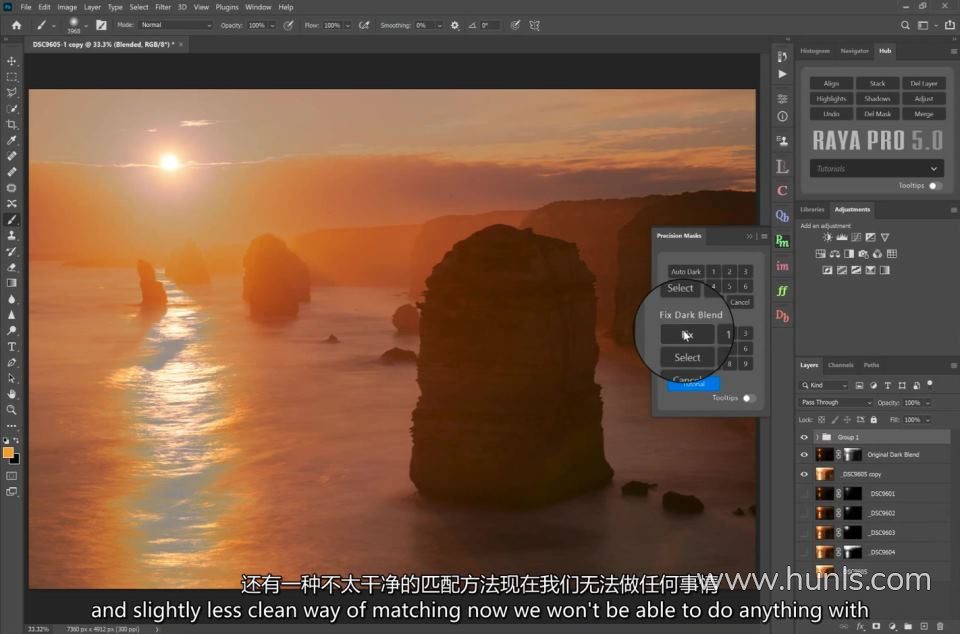Toggle Tooltips switch in Raya Pro Hub
The height and width of the screenshot is (634, 960).
[935, 186]
